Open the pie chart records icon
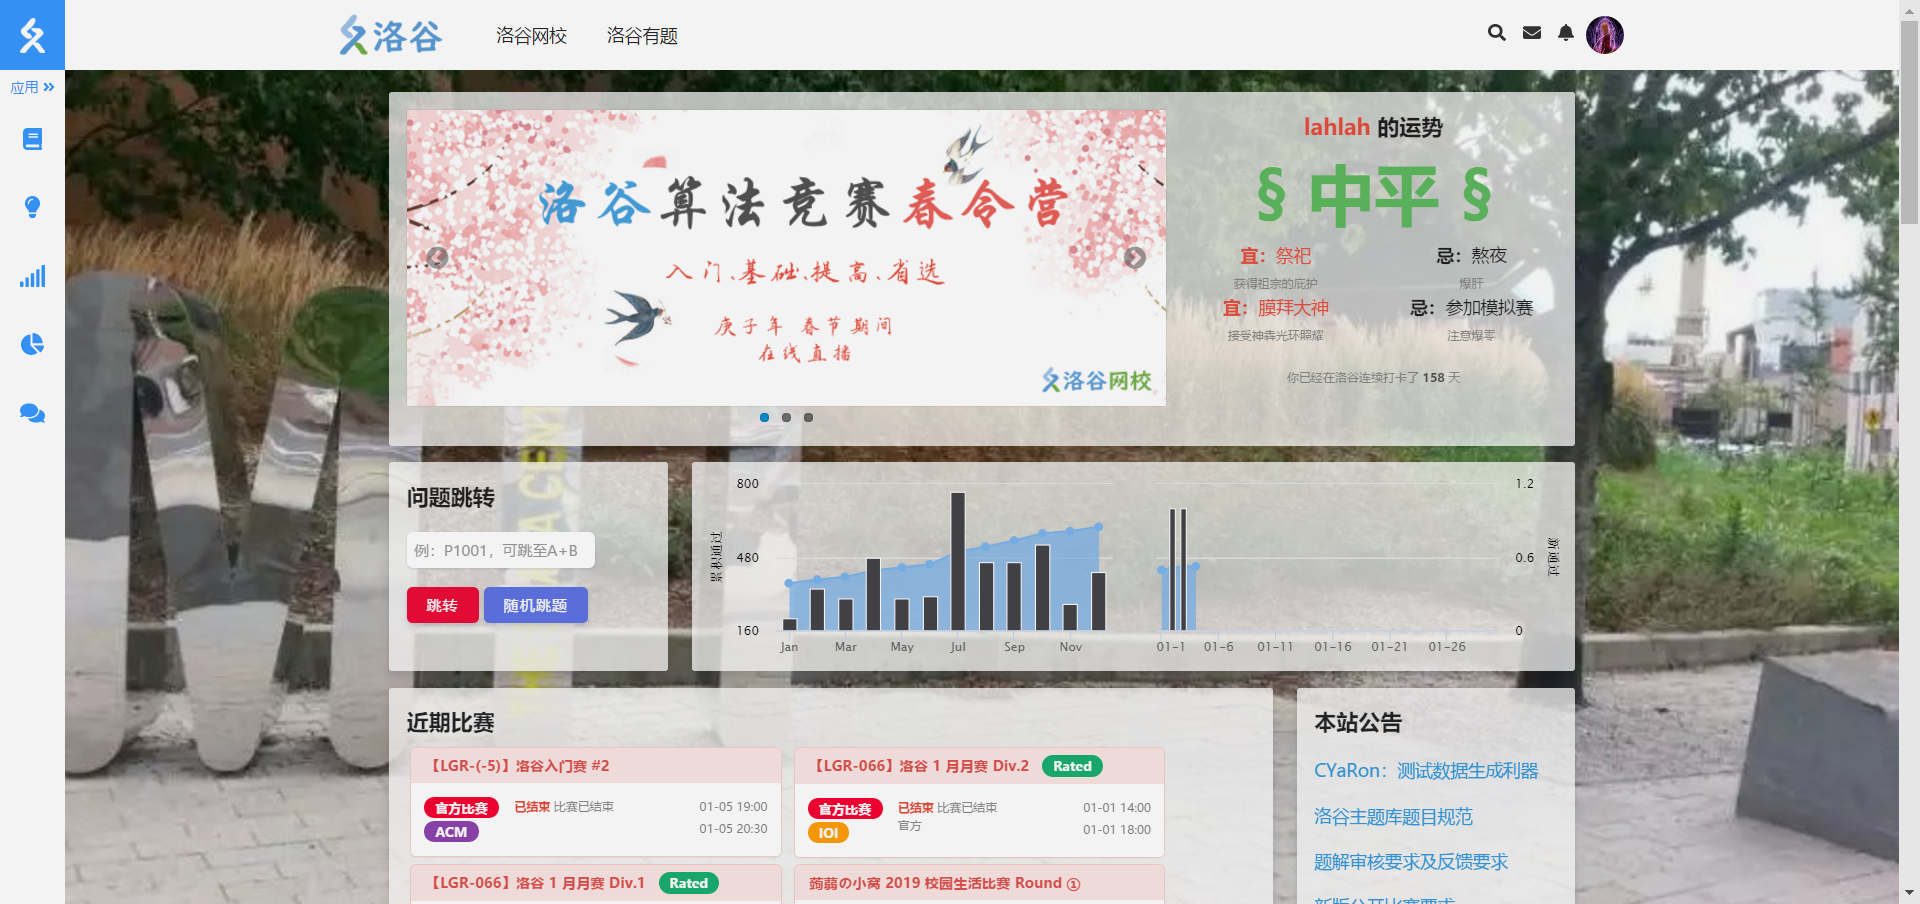Viewport: 1920px width, 904px height. pyautogui.click(x=32, y=344)
